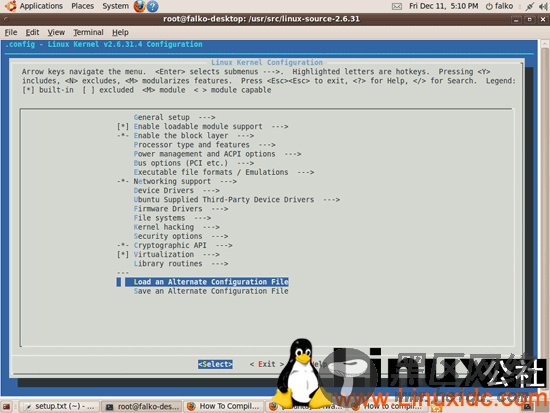The image size is (550, 413).
Task: Launch Firefox from the top panel
Action: (x=139, y=6)
